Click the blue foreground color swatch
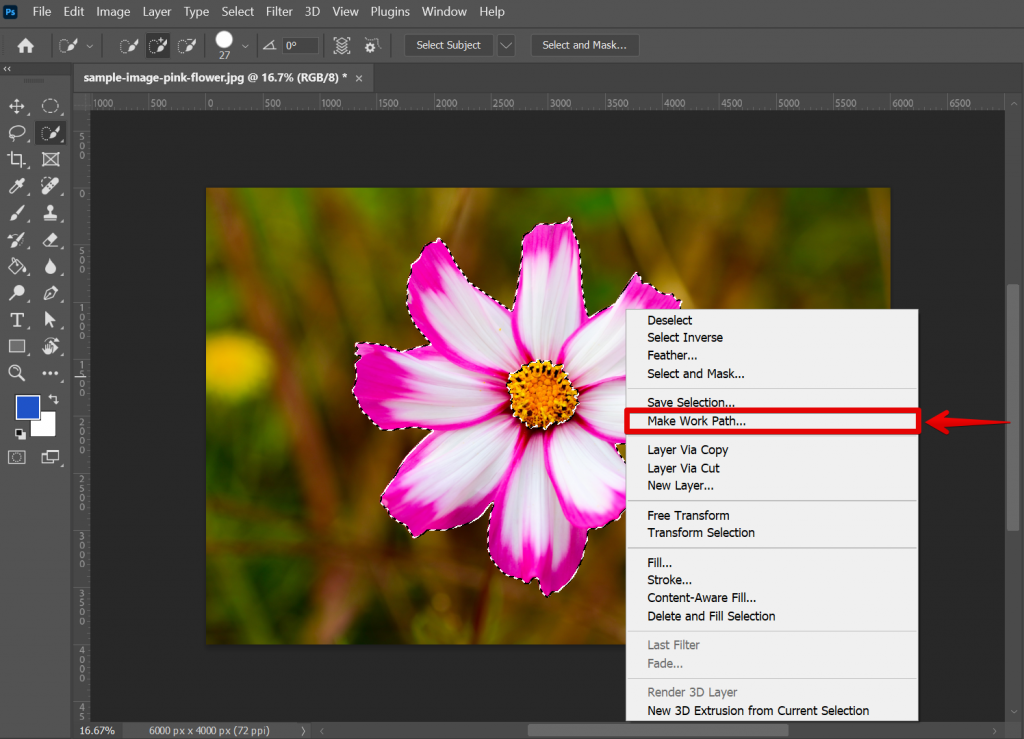The height and width of the screenshot is (739, 1024). point(28,407)
